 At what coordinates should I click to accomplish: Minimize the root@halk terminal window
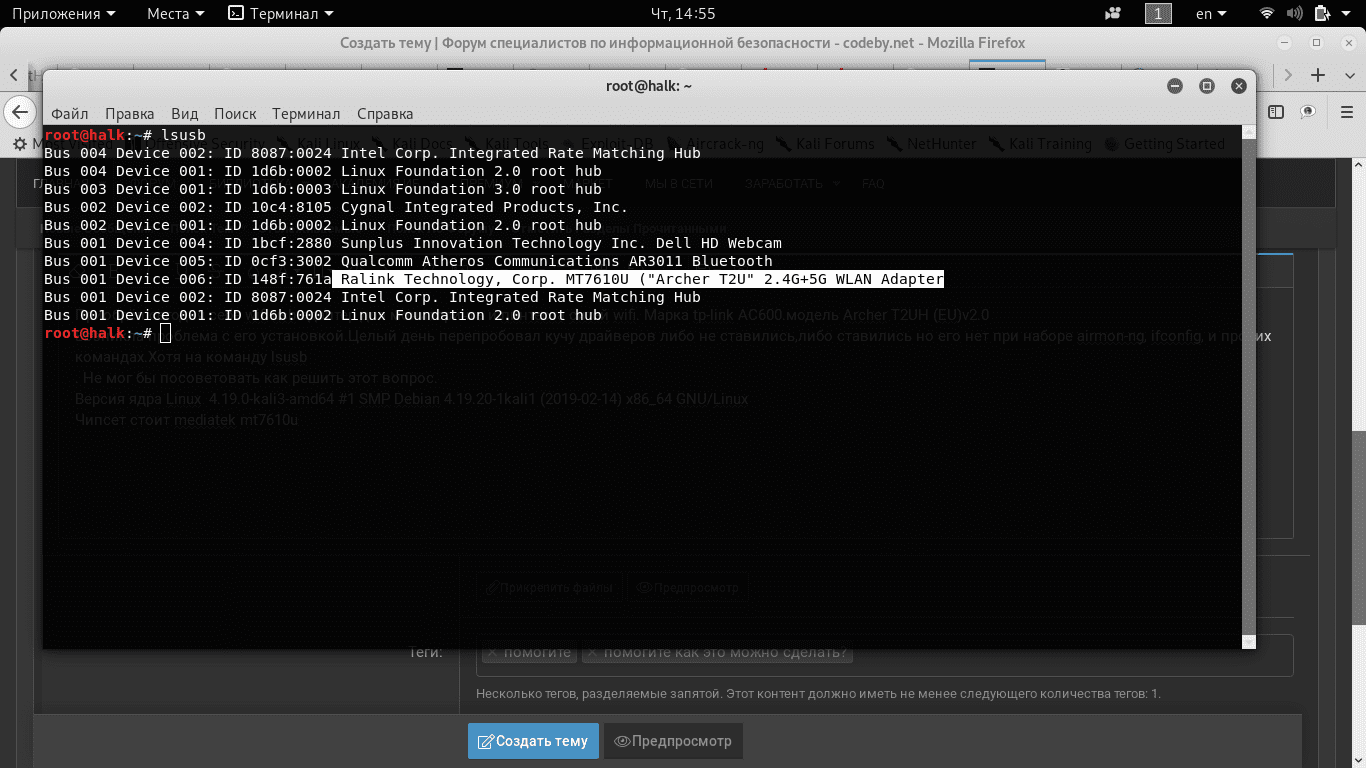click(1175, 86)
